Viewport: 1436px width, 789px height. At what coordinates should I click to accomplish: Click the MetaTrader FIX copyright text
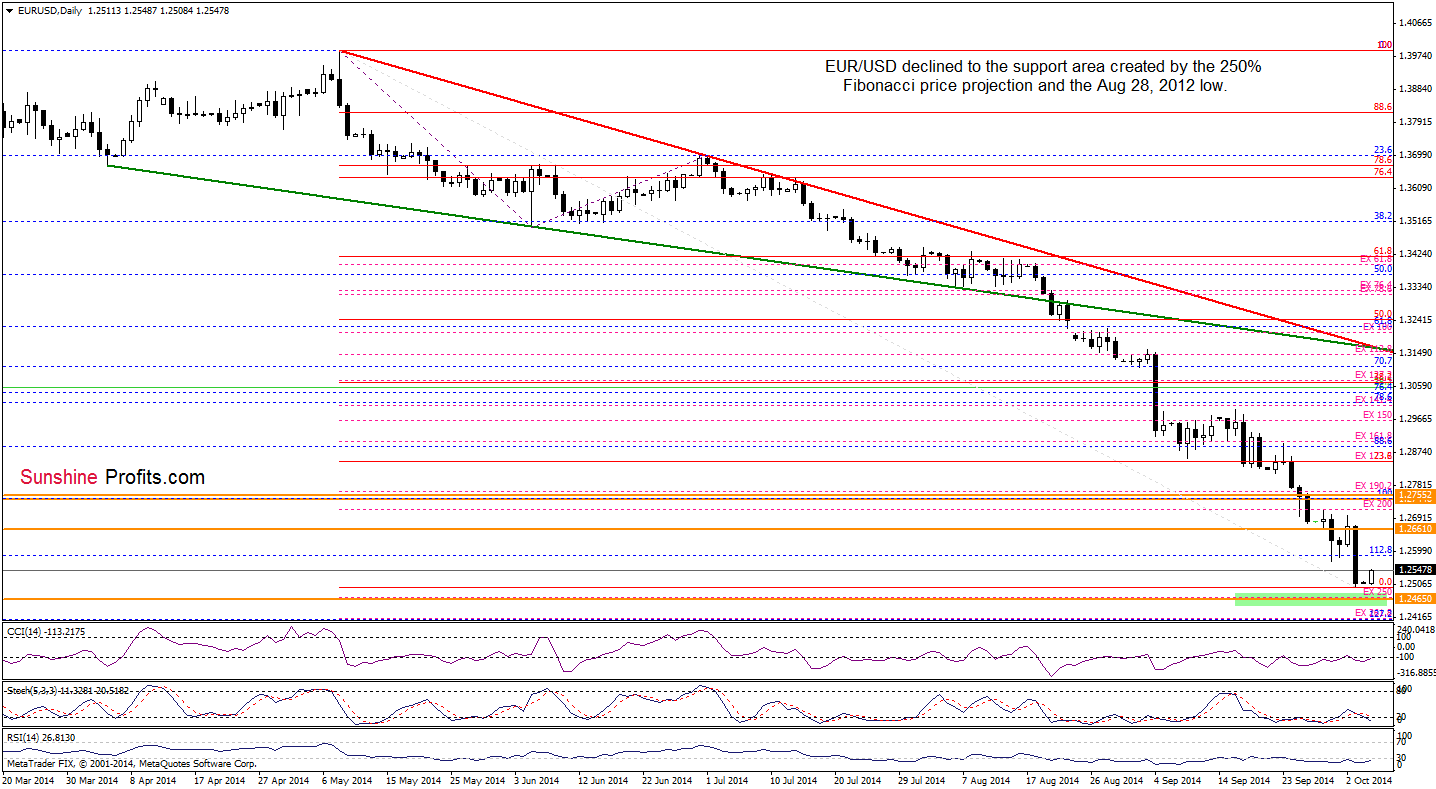tap(130, 763)
